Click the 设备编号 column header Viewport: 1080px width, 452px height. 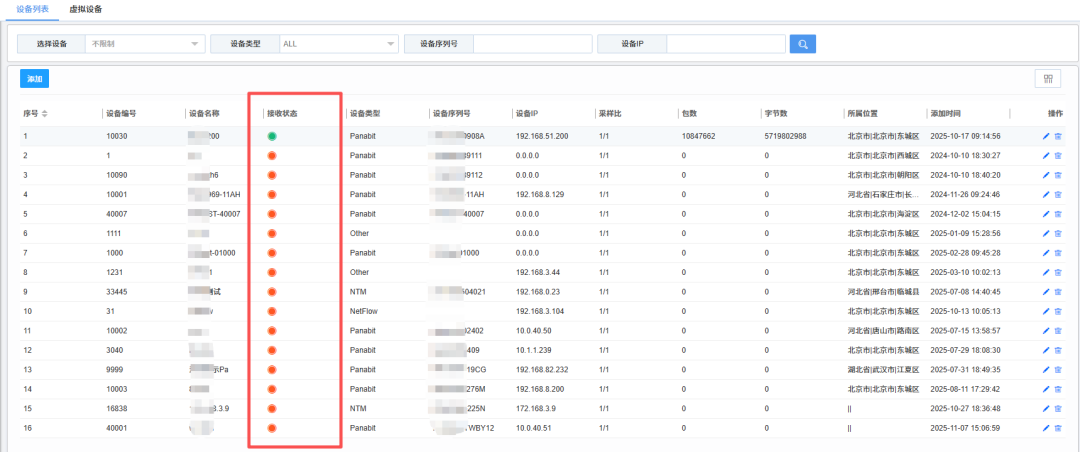121,114
